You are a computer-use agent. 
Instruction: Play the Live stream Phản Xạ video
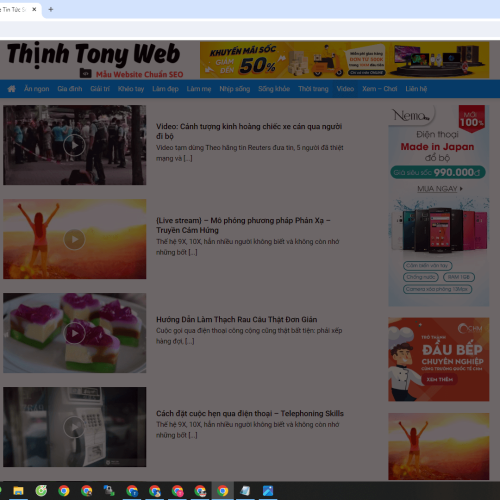pyautogui.click(x=74, y=239)
